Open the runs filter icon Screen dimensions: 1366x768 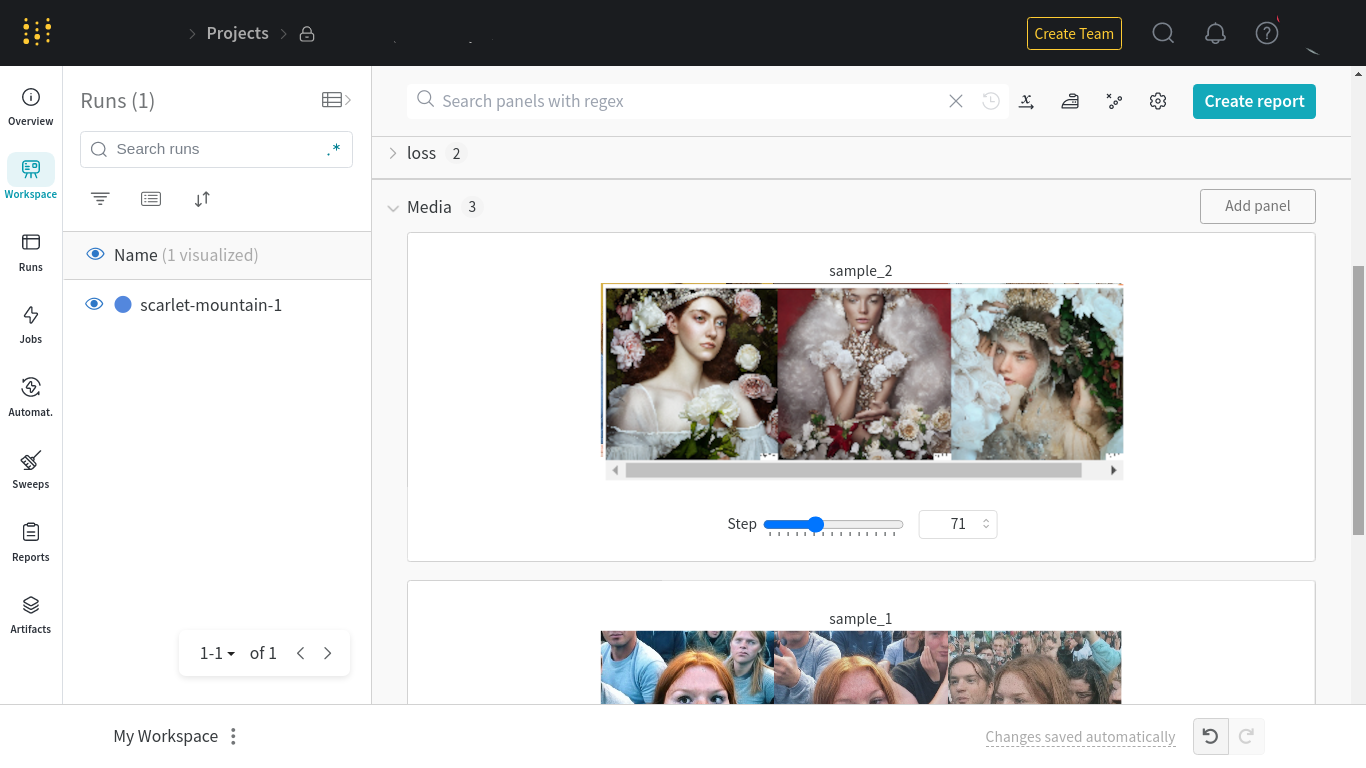pyautogui.click(x=100, y=199)
